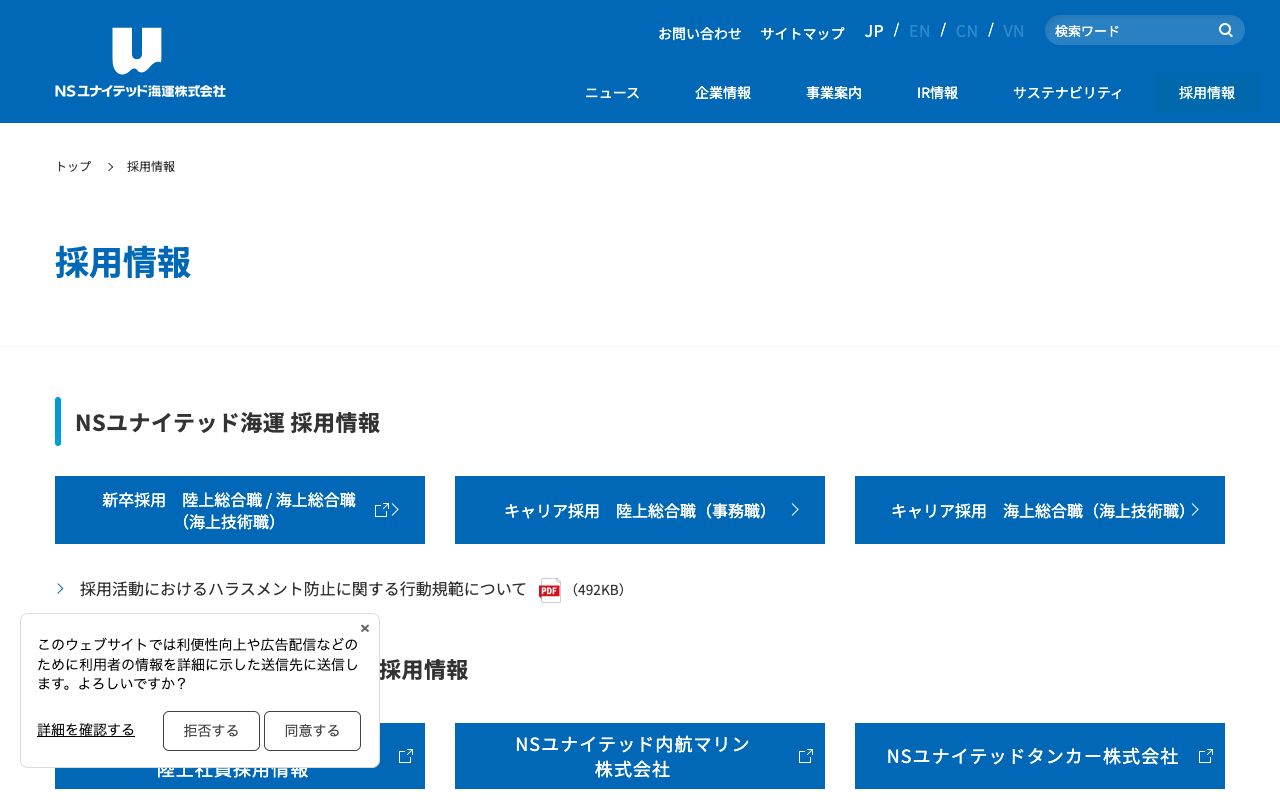Open 新卒採用 陸上総合職 / 海上総合職 button
This screenshot has width=1280, height=800.
point(240,510)
